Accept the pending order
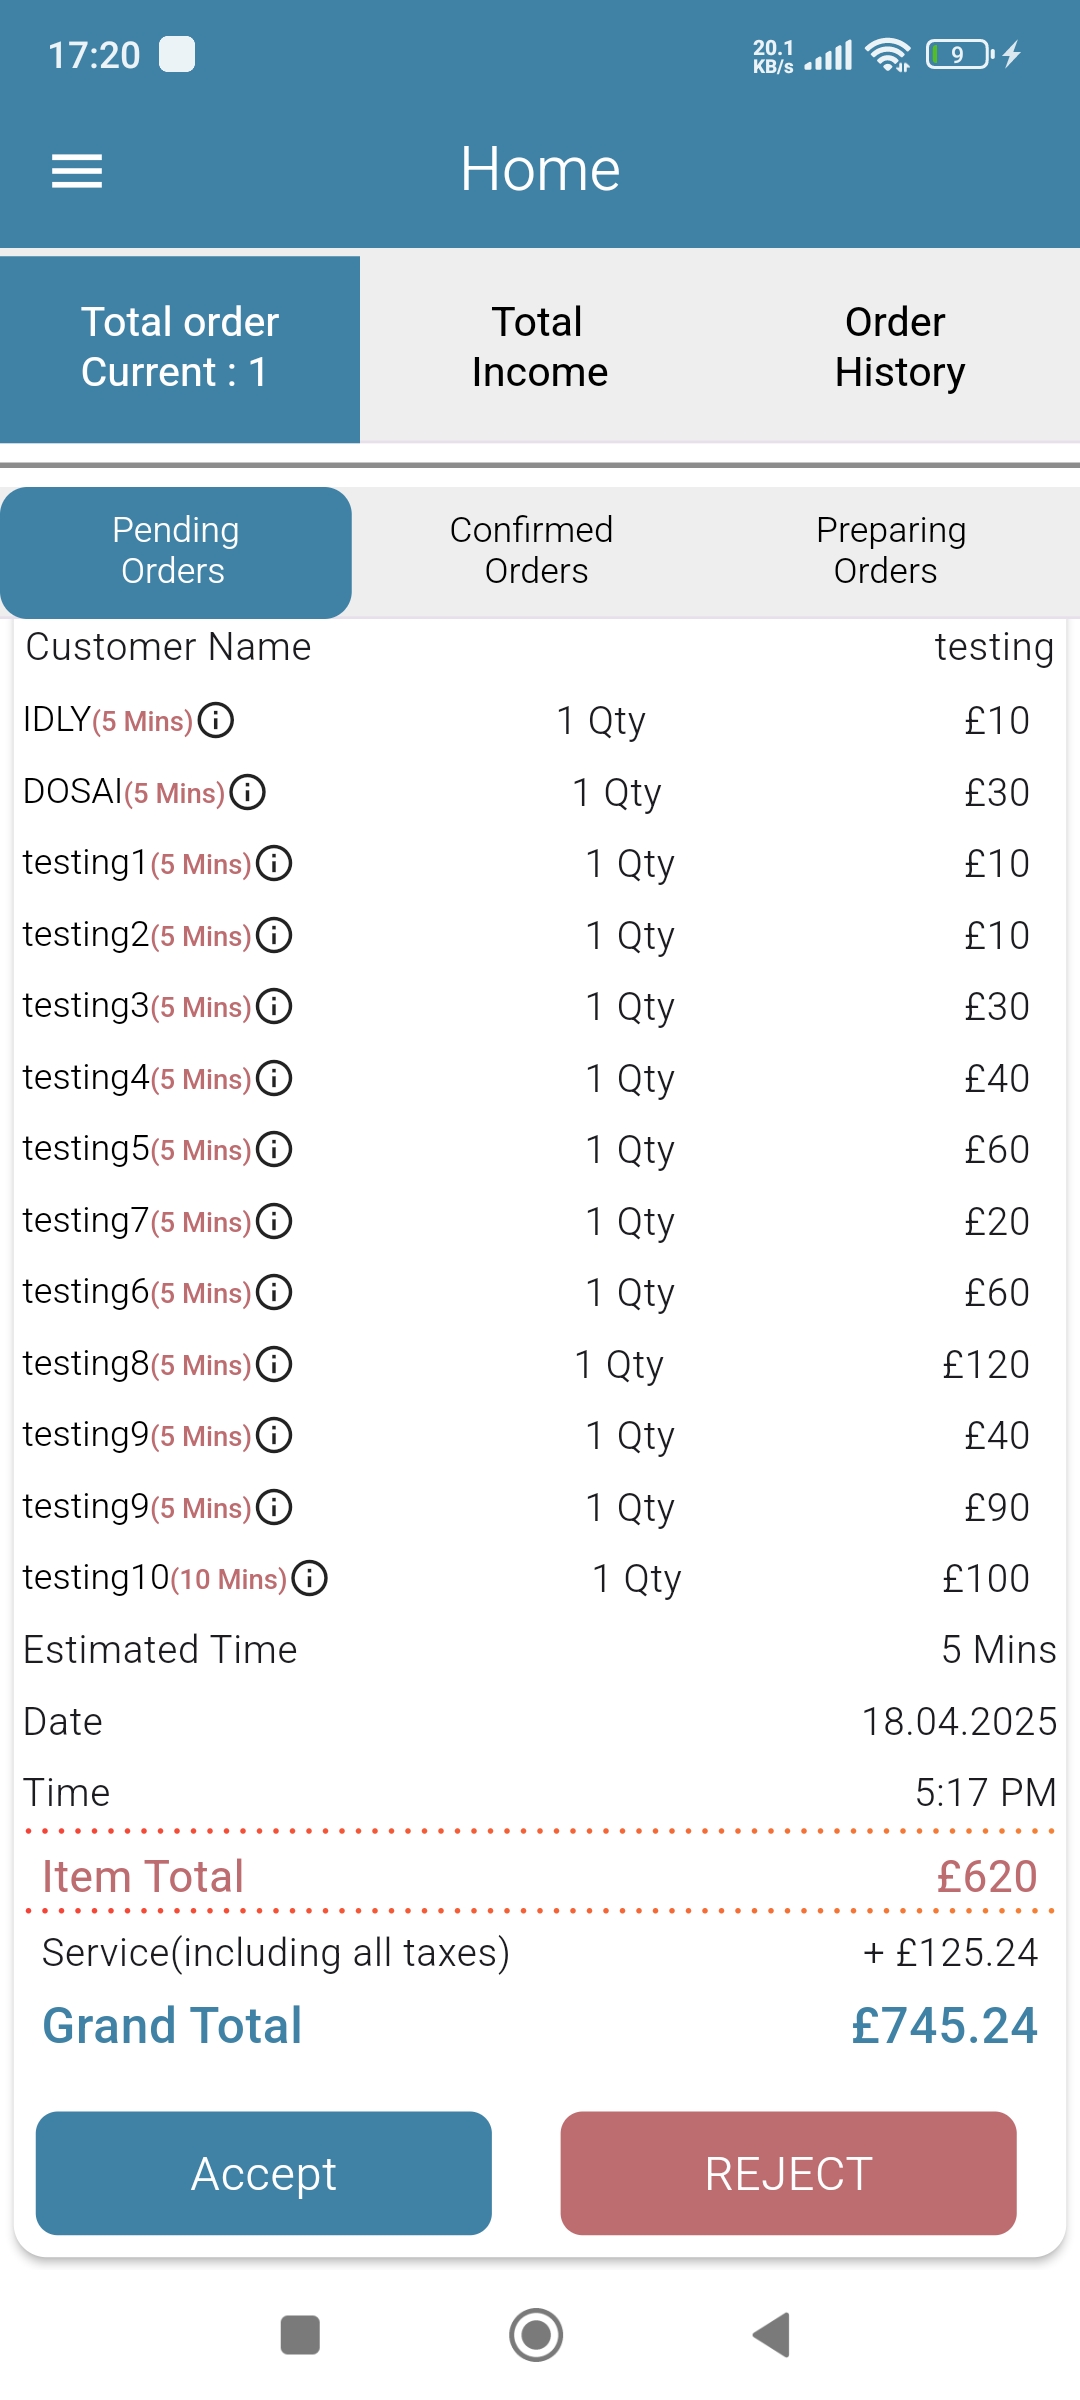 pyautogui.click(x=264, y=2173)
